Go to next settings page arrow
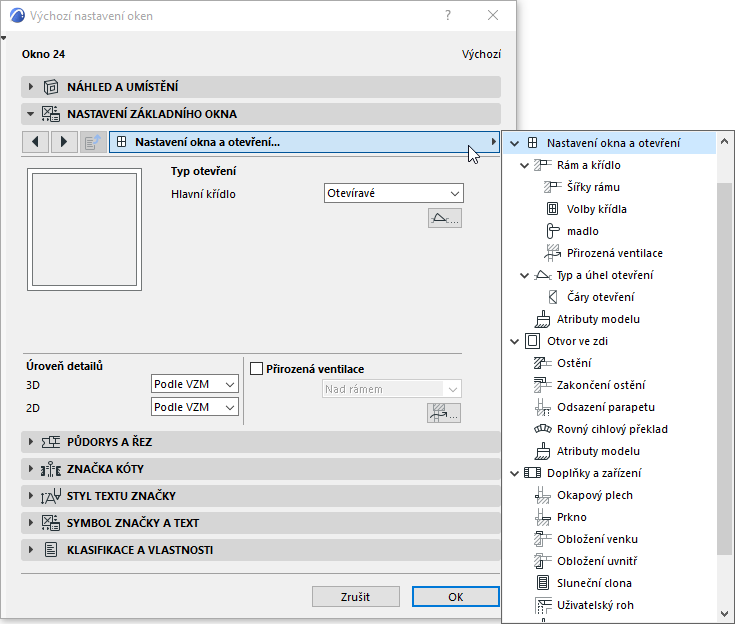Viewport: 735px width, 624px height. (x=64, y=142)
